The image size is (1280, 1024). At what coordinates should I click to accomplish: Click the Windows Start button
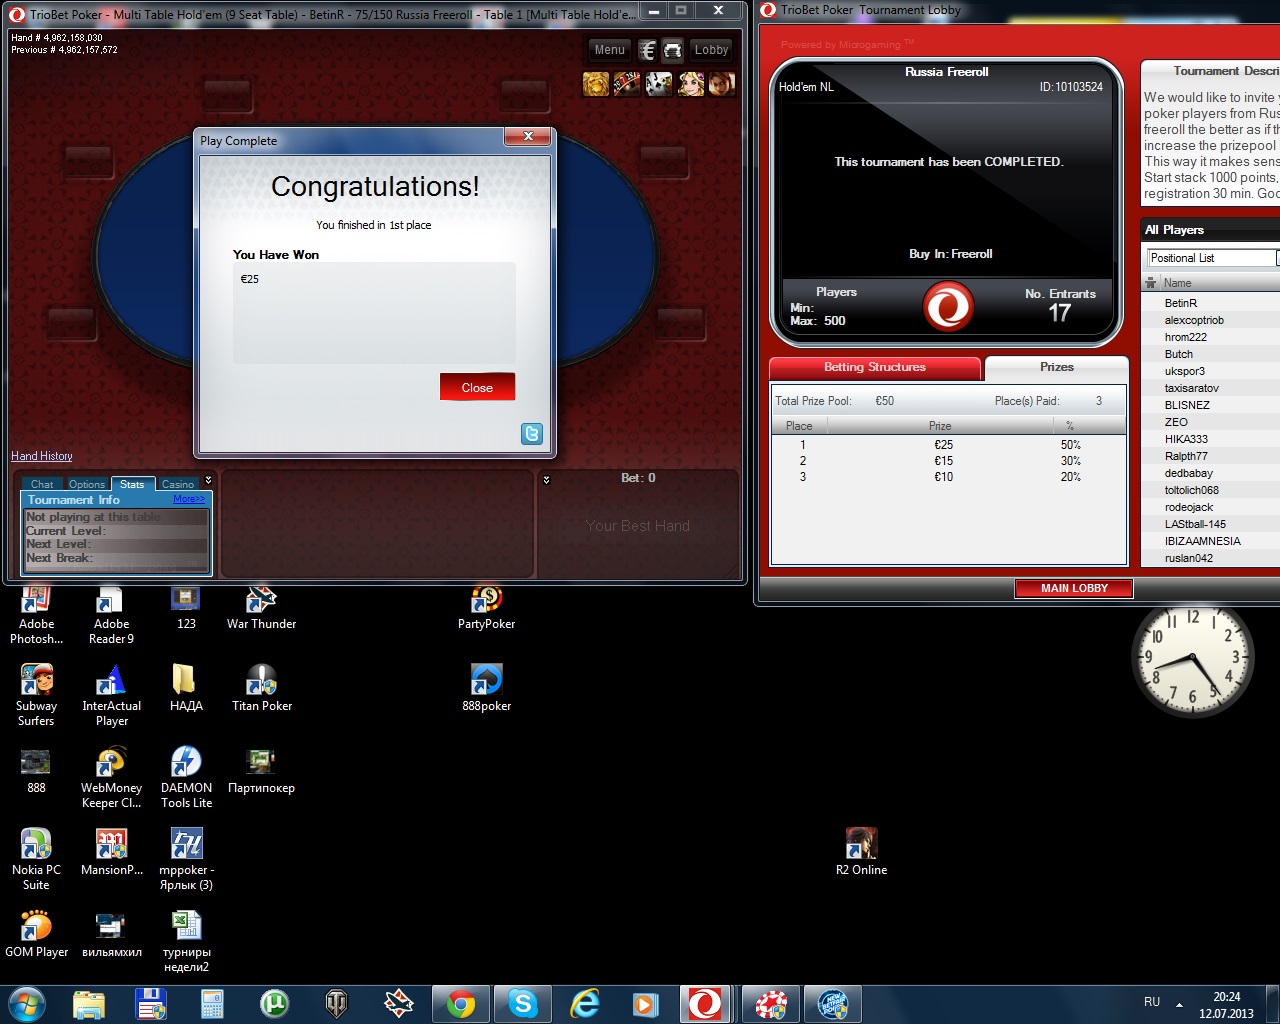(27, 1003)
